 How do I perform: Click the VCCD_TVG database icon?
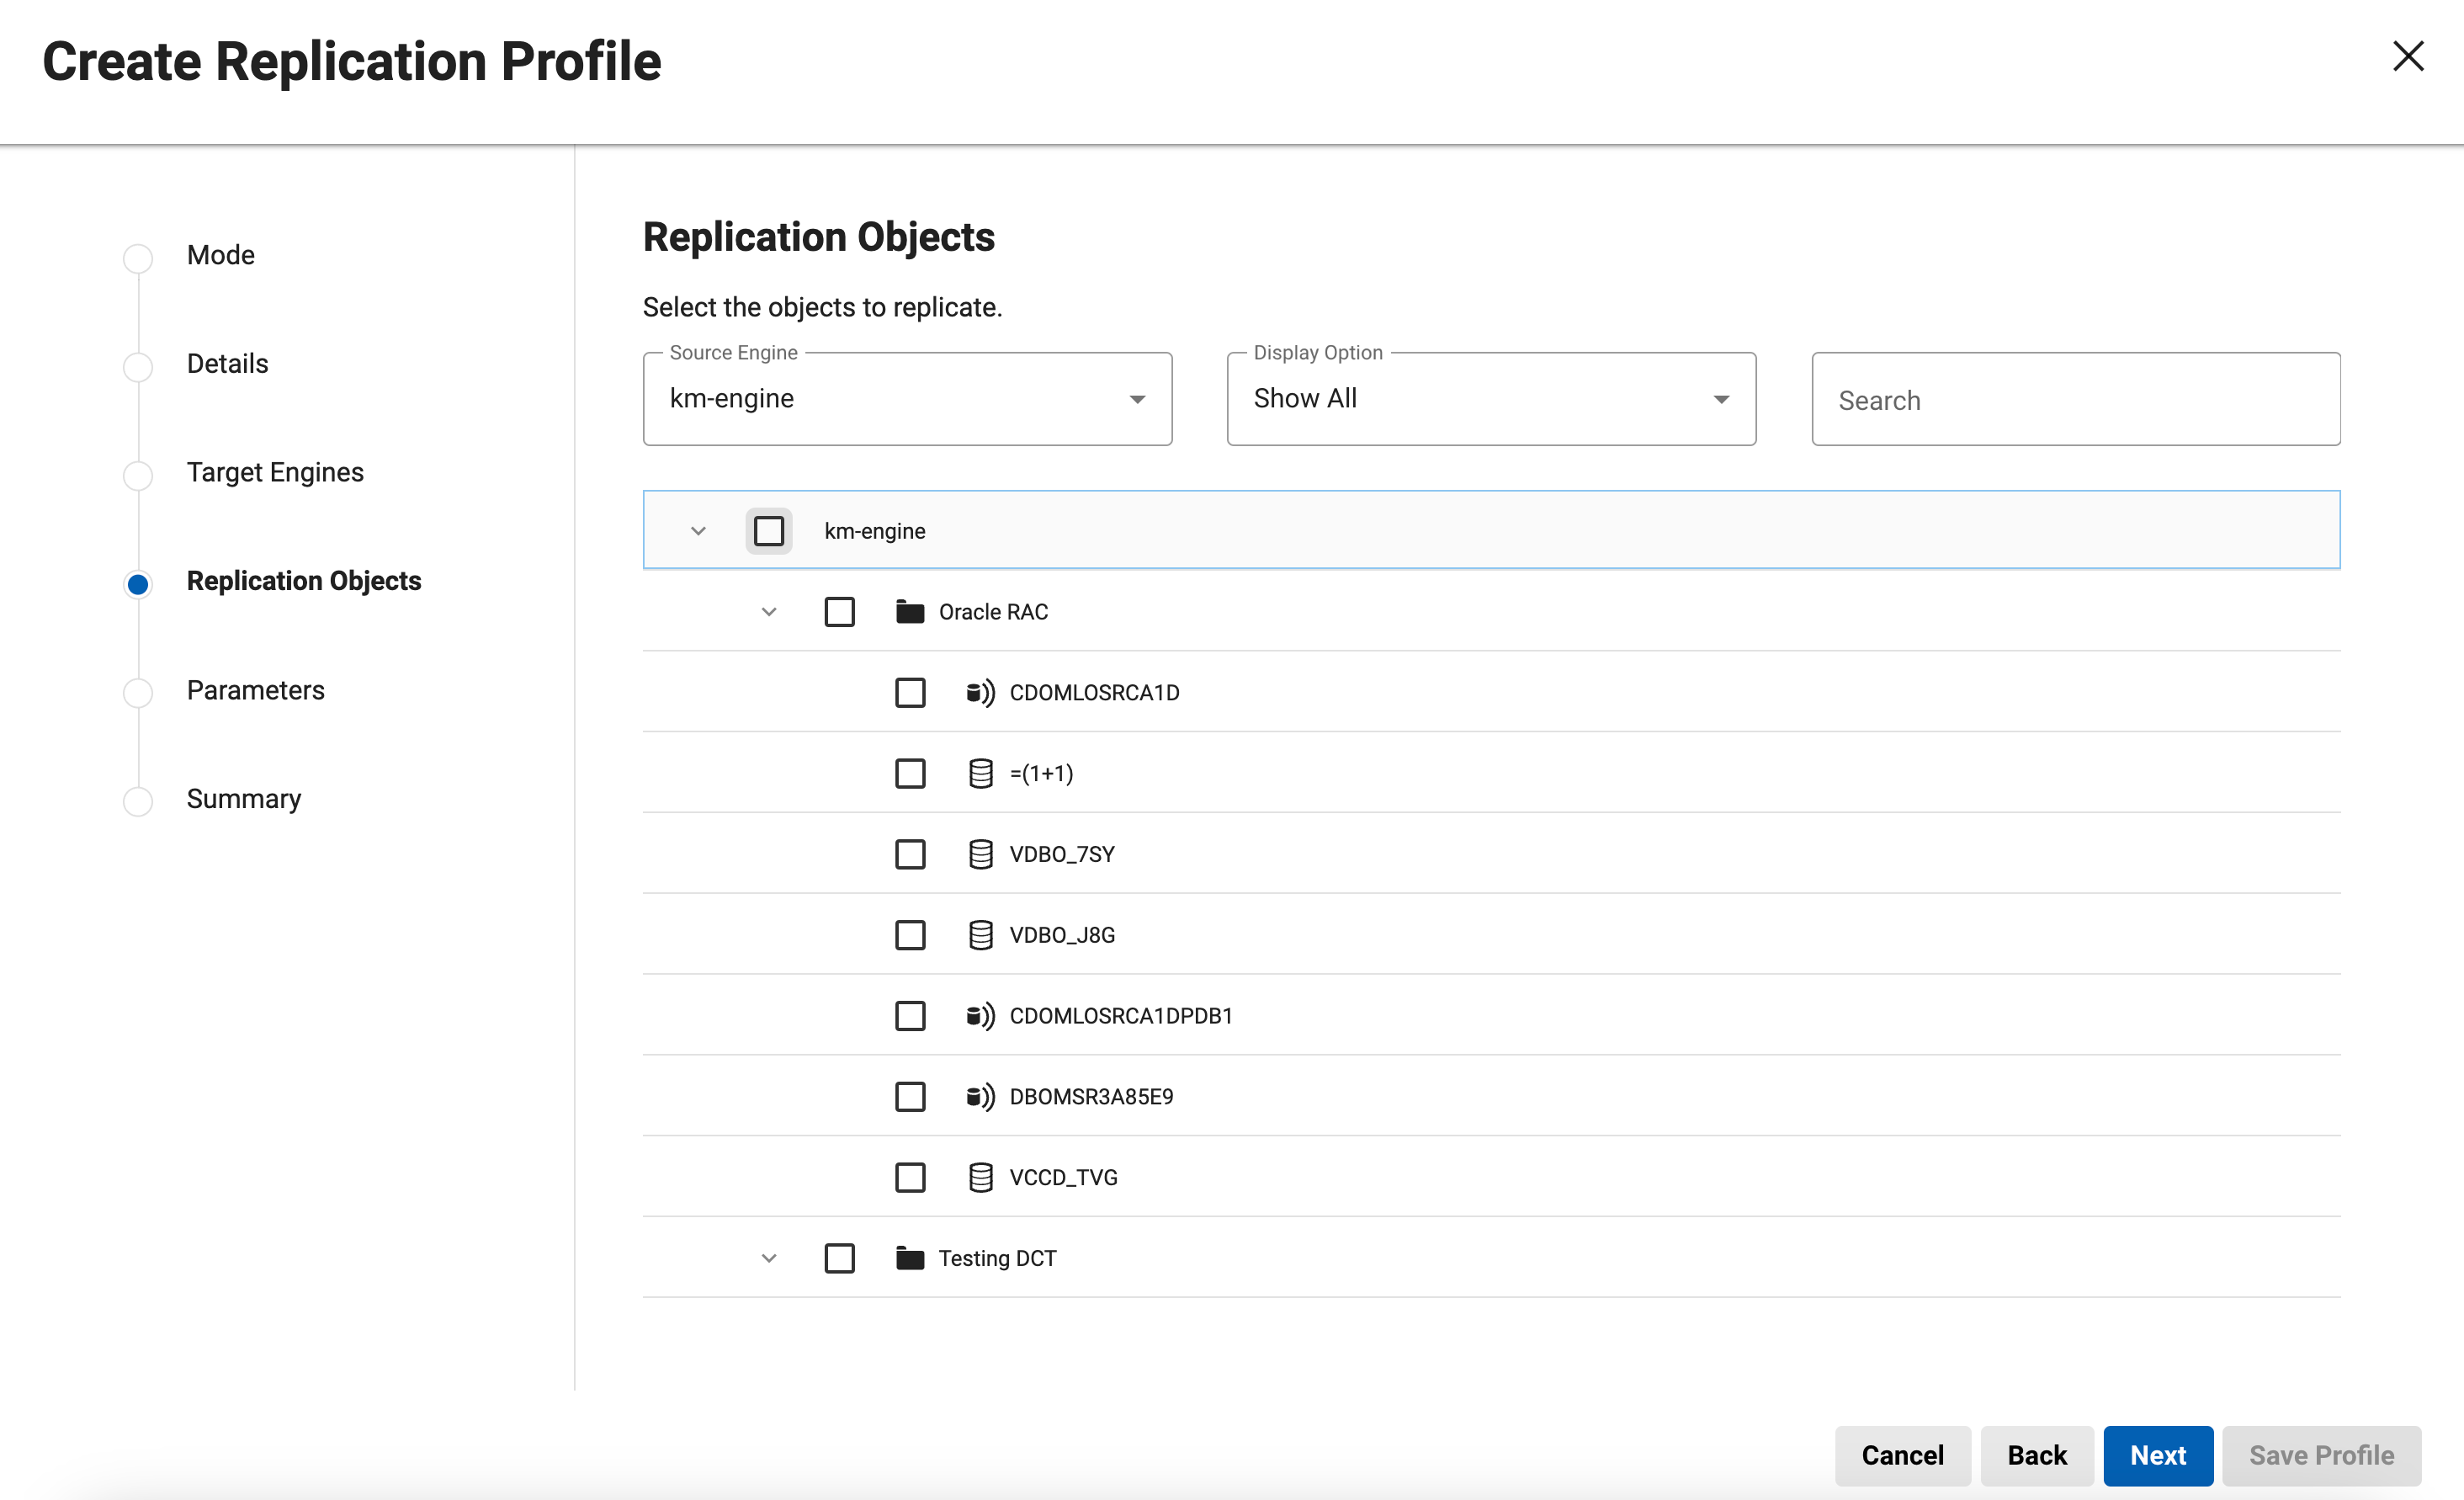pos(980,1177)
